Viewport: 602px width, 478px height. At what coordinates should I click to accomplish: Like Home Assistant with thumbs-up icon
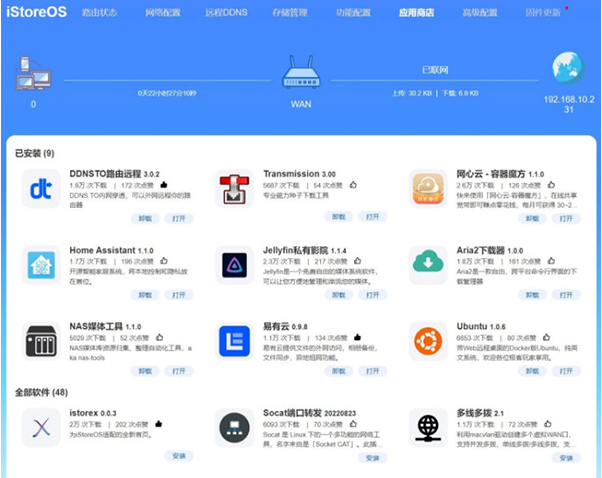point(164,261)
